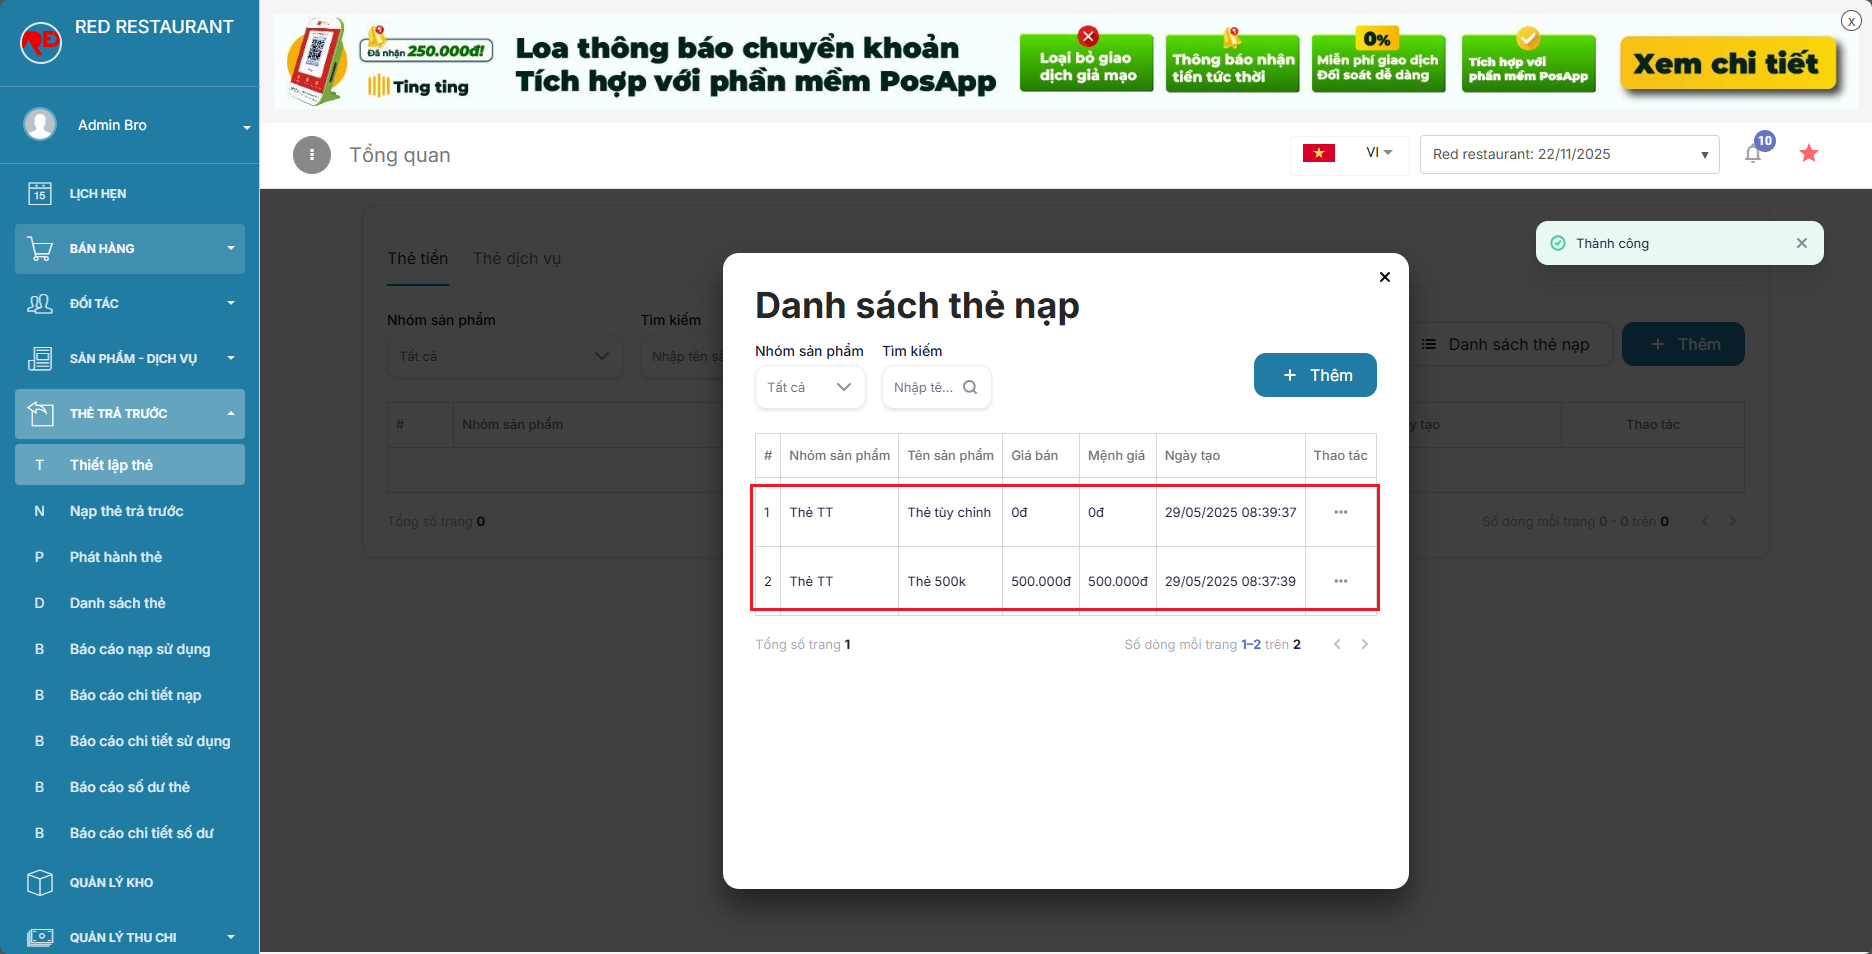Open the Red restaurant date selector
Viewport: 1872px width, 954px height.
[1569, 154]
